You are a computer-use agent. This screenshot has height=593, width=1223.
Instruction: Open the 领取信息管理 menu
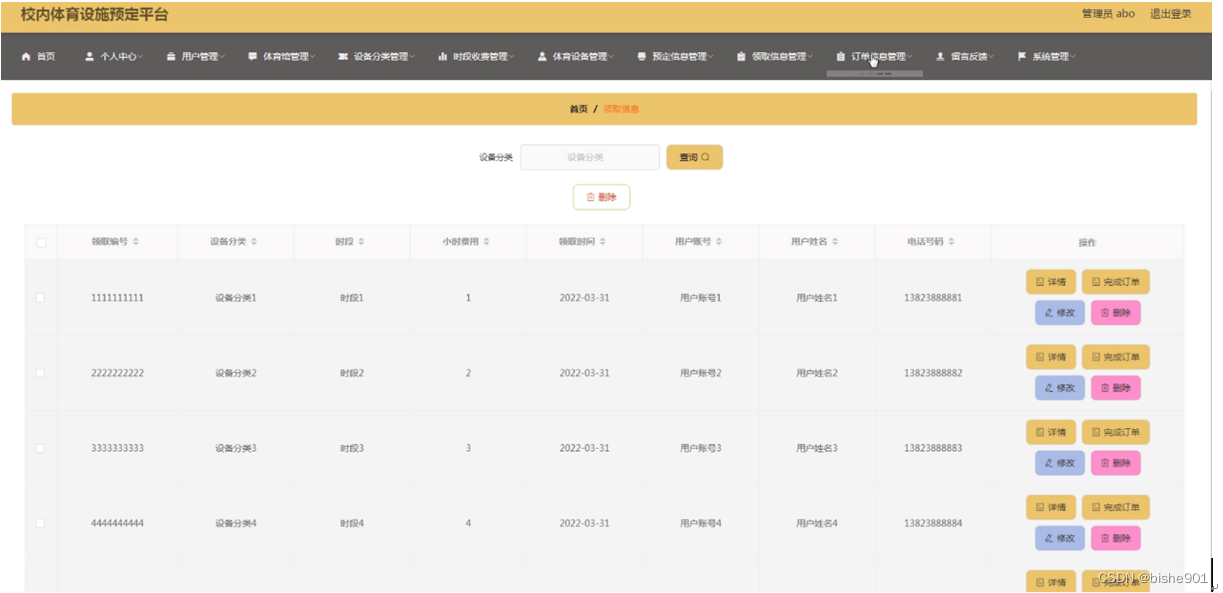click(773, 57)
